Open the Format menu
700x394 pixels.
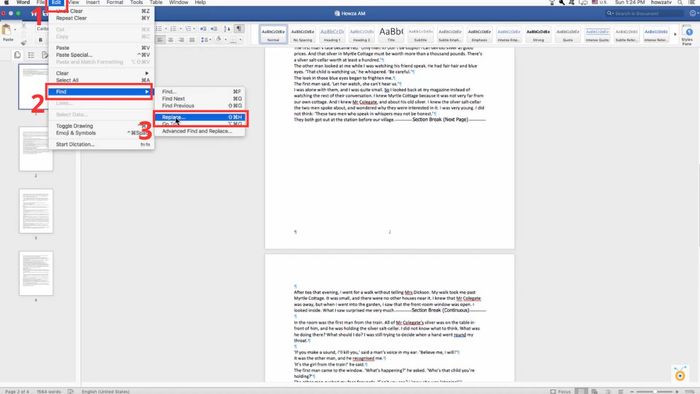coord(115,3)
